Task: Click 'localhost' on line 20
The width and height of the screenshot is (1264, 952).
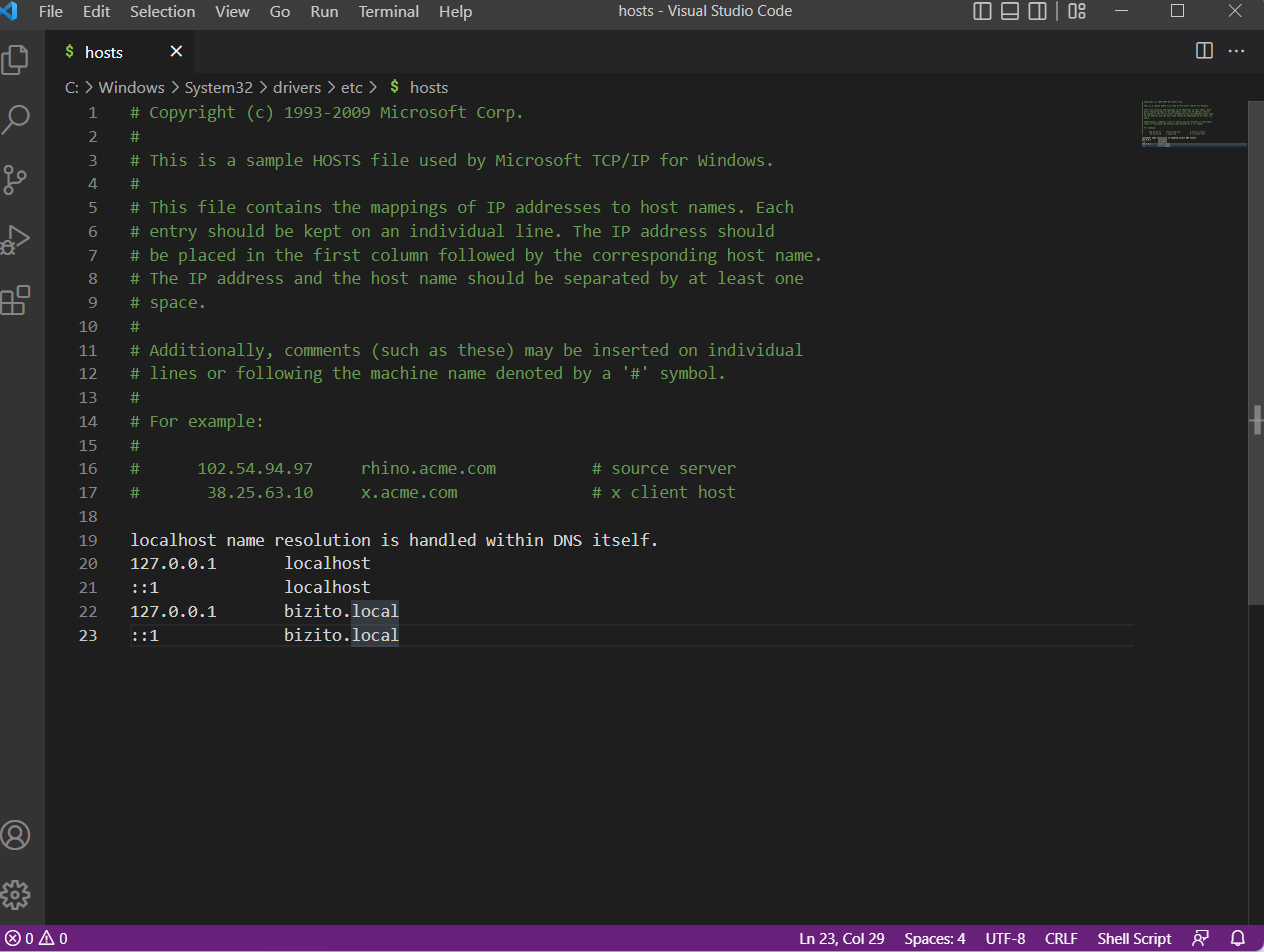Action: (x=327, y=564)
